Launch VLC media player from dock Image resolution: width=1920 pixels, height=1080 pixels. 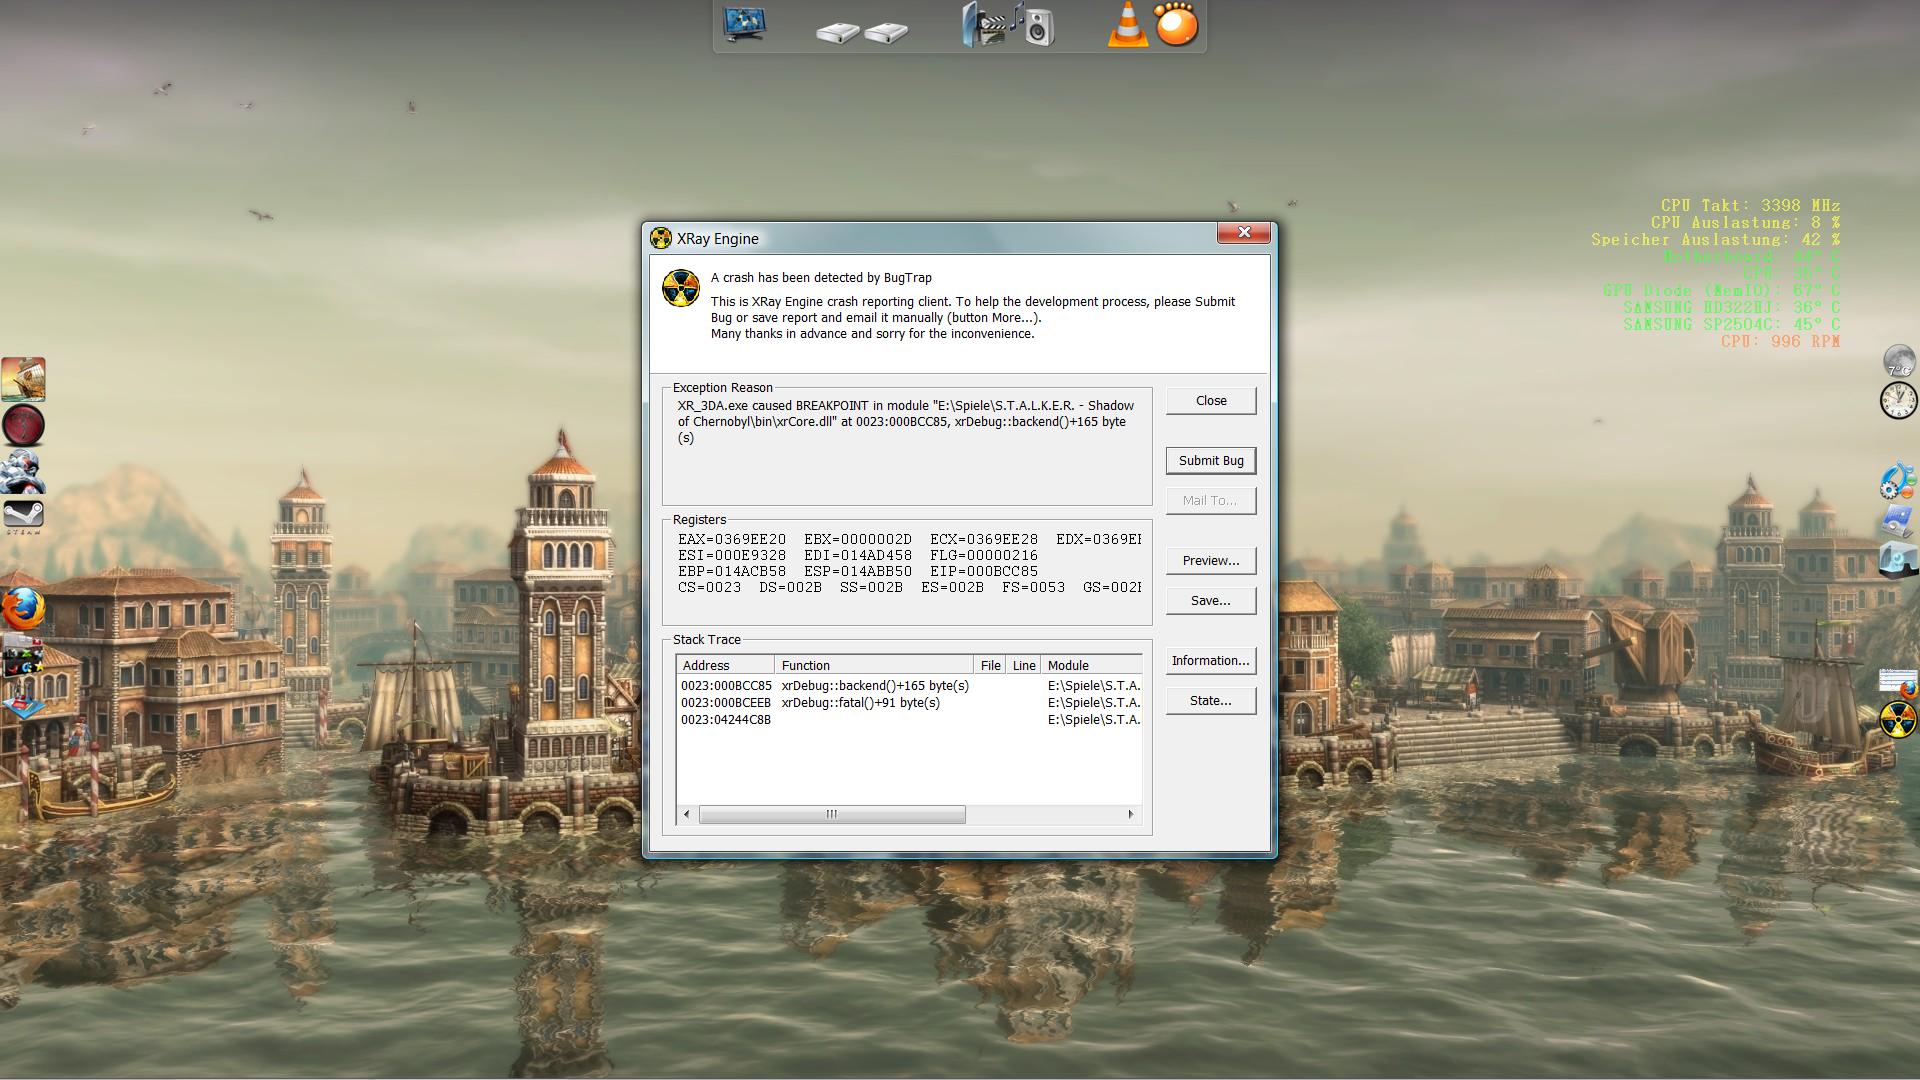tap(1127, 25)
